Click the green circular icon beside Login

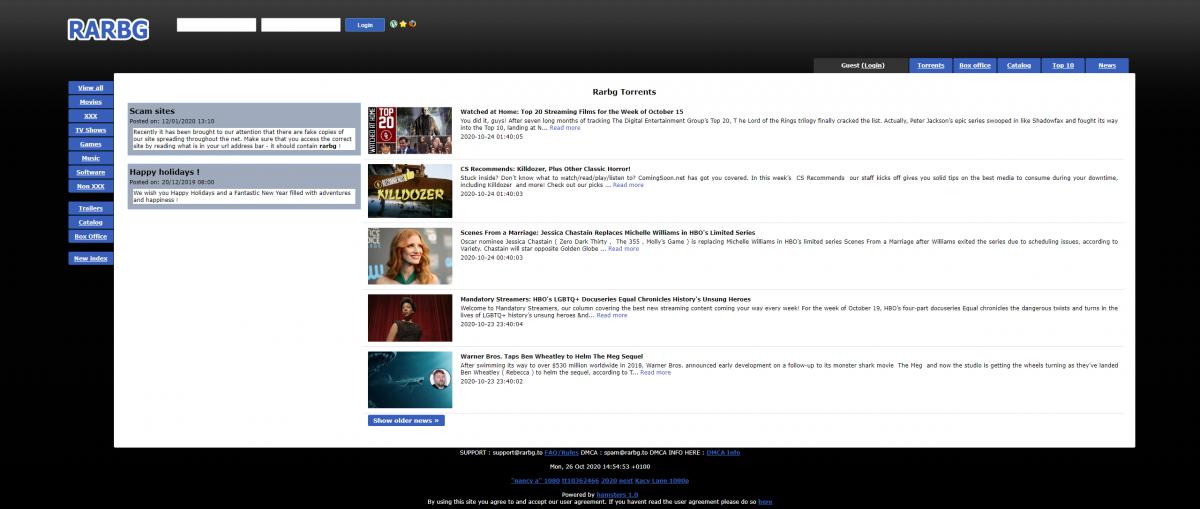[x=394, y=24]
